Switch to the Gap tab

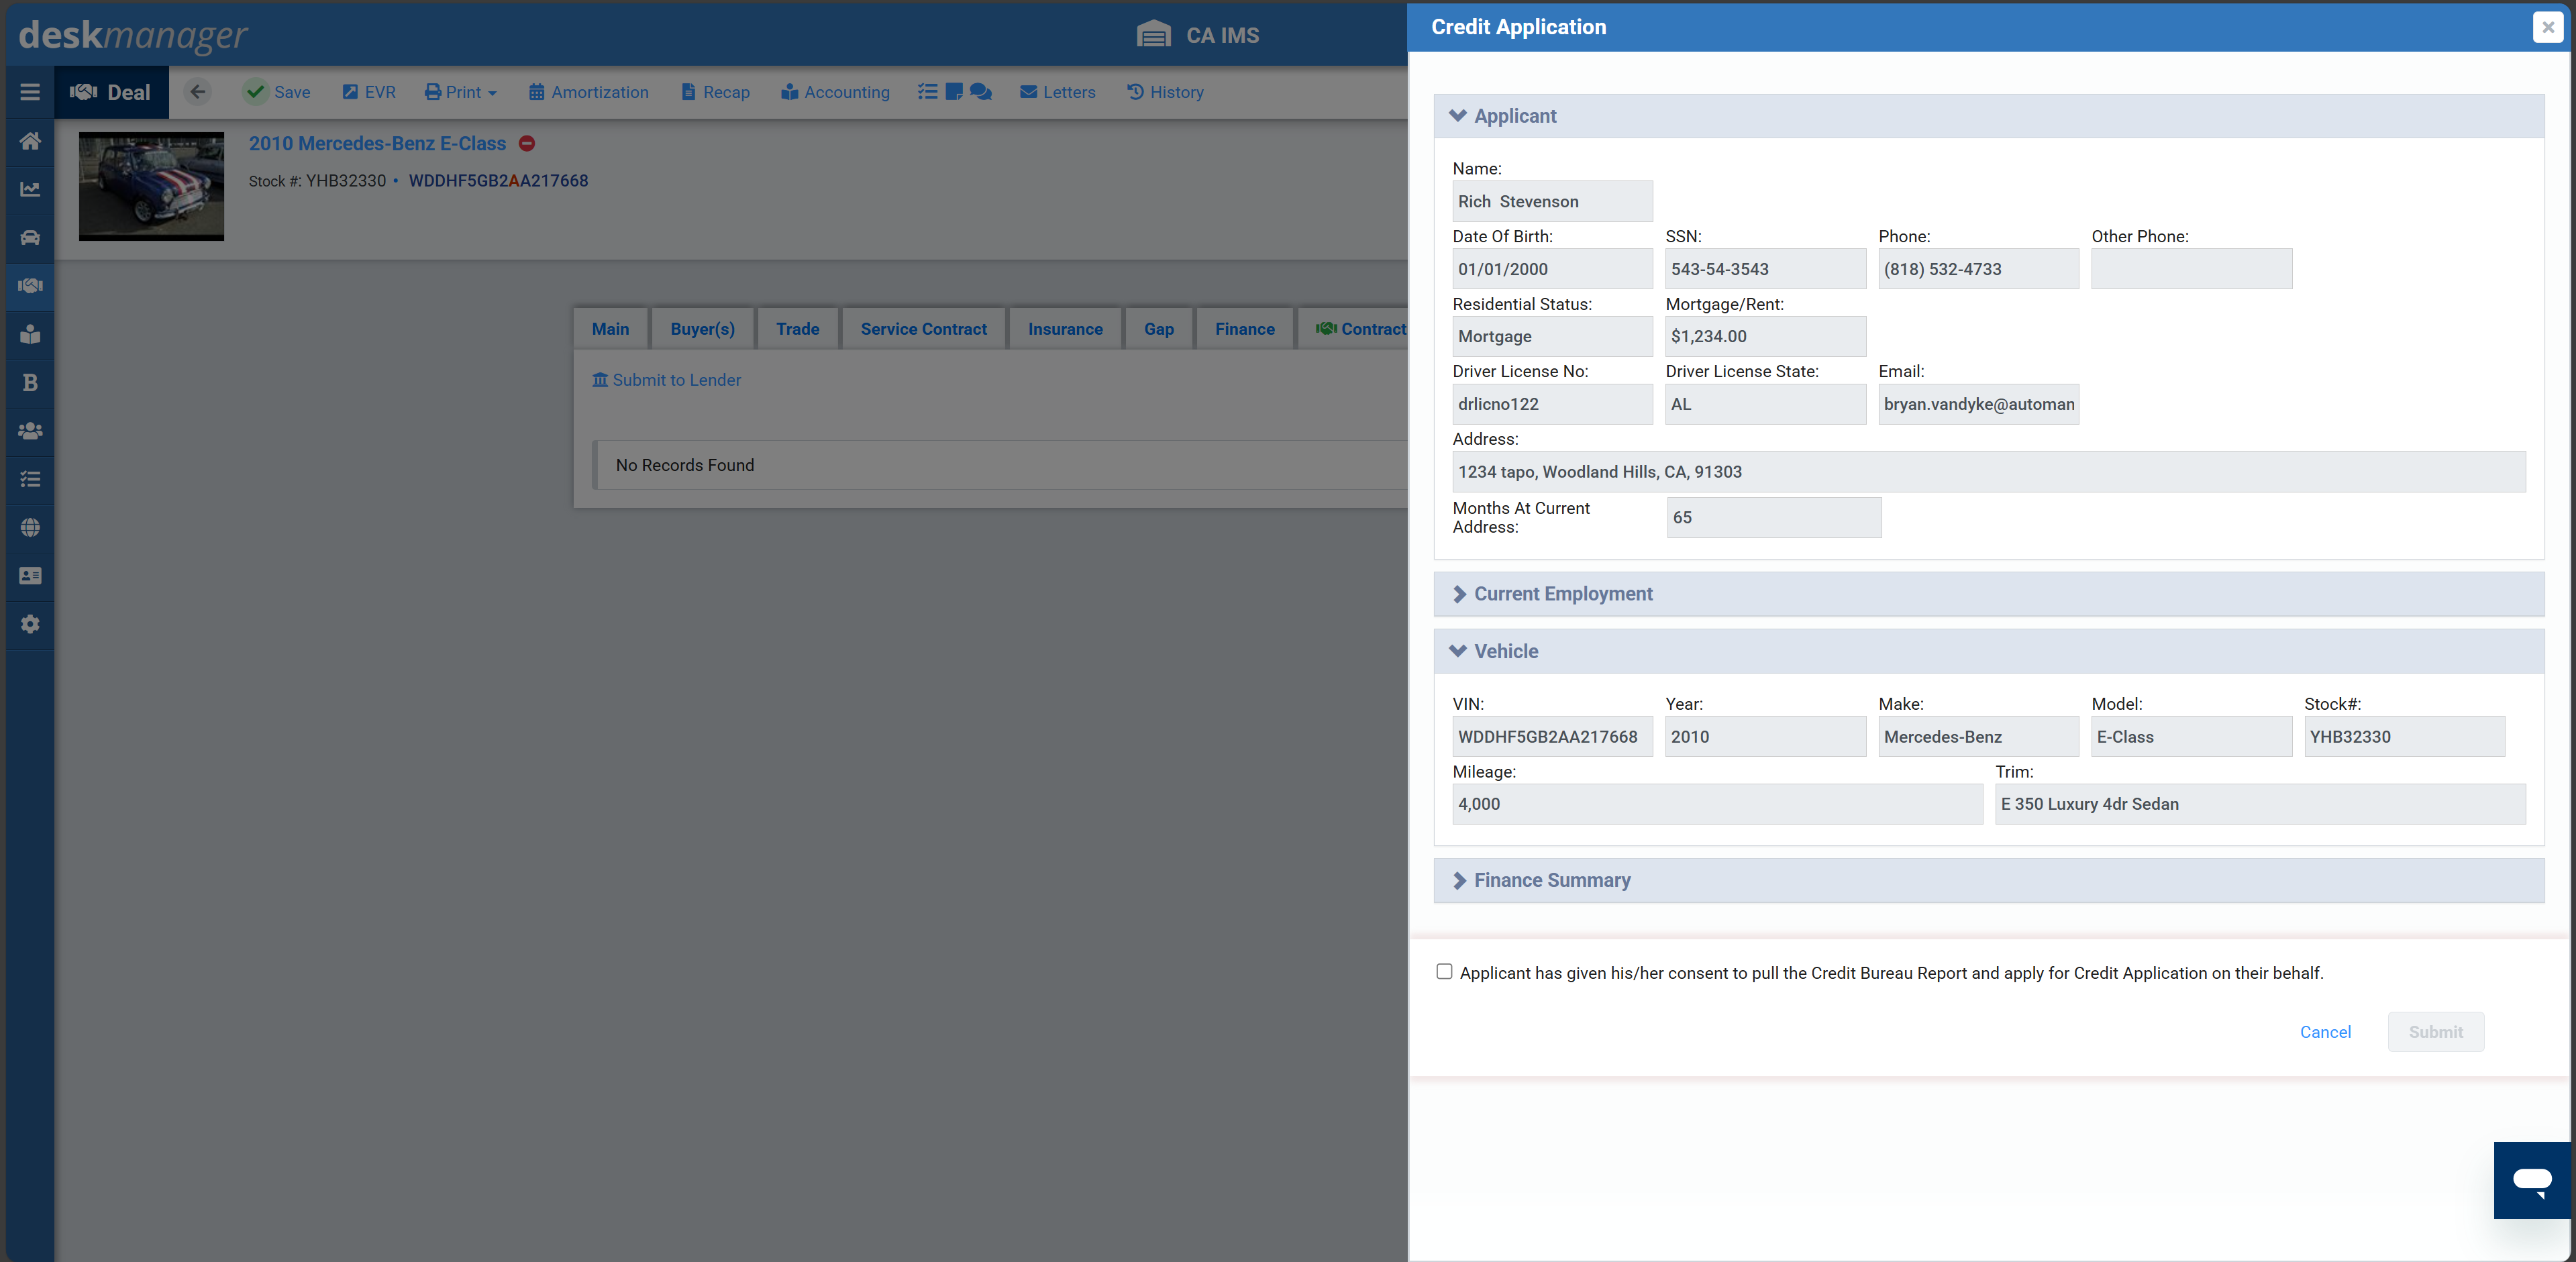(x=1158, y=329)
